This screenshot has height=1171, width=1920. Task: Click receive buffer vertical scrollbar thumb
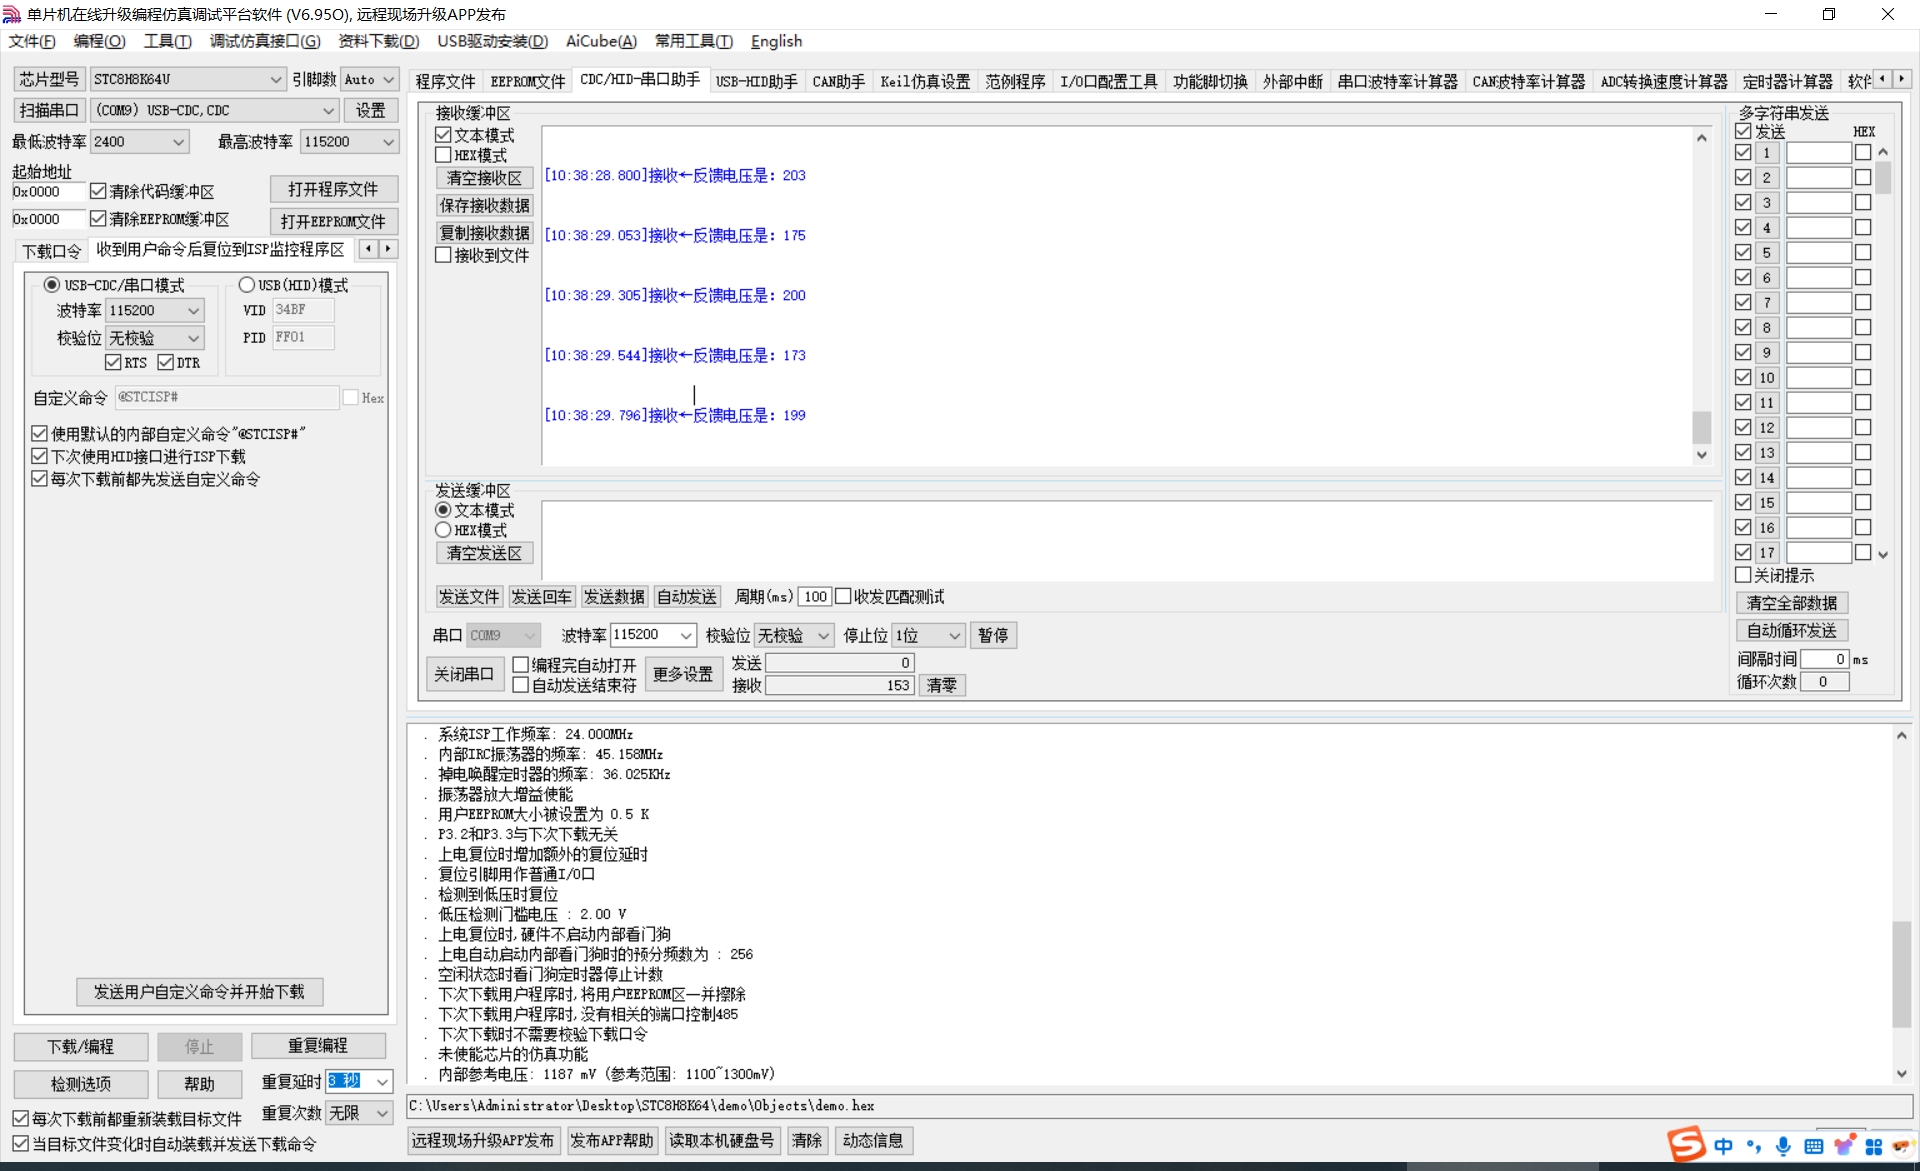pyautogui.click(x=1701, y=427)
